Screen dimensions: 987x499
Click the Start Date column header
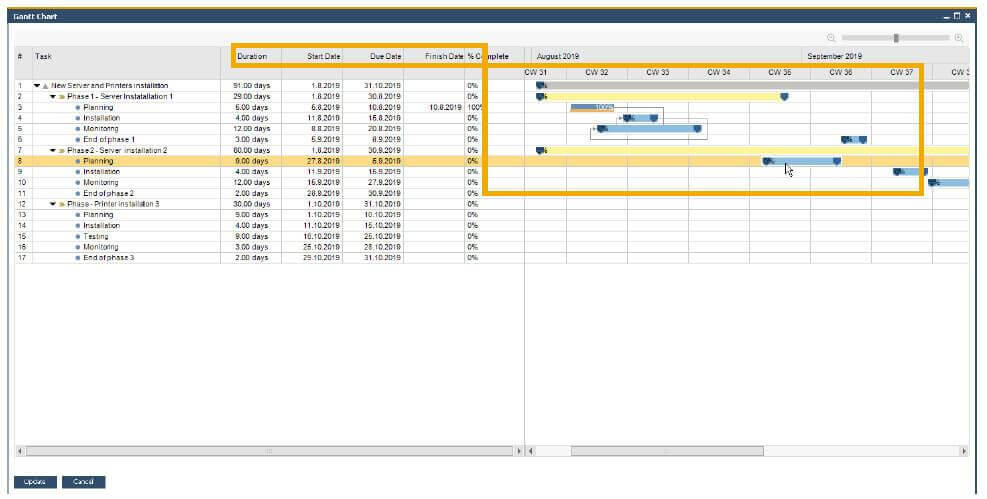coord(324,57)
